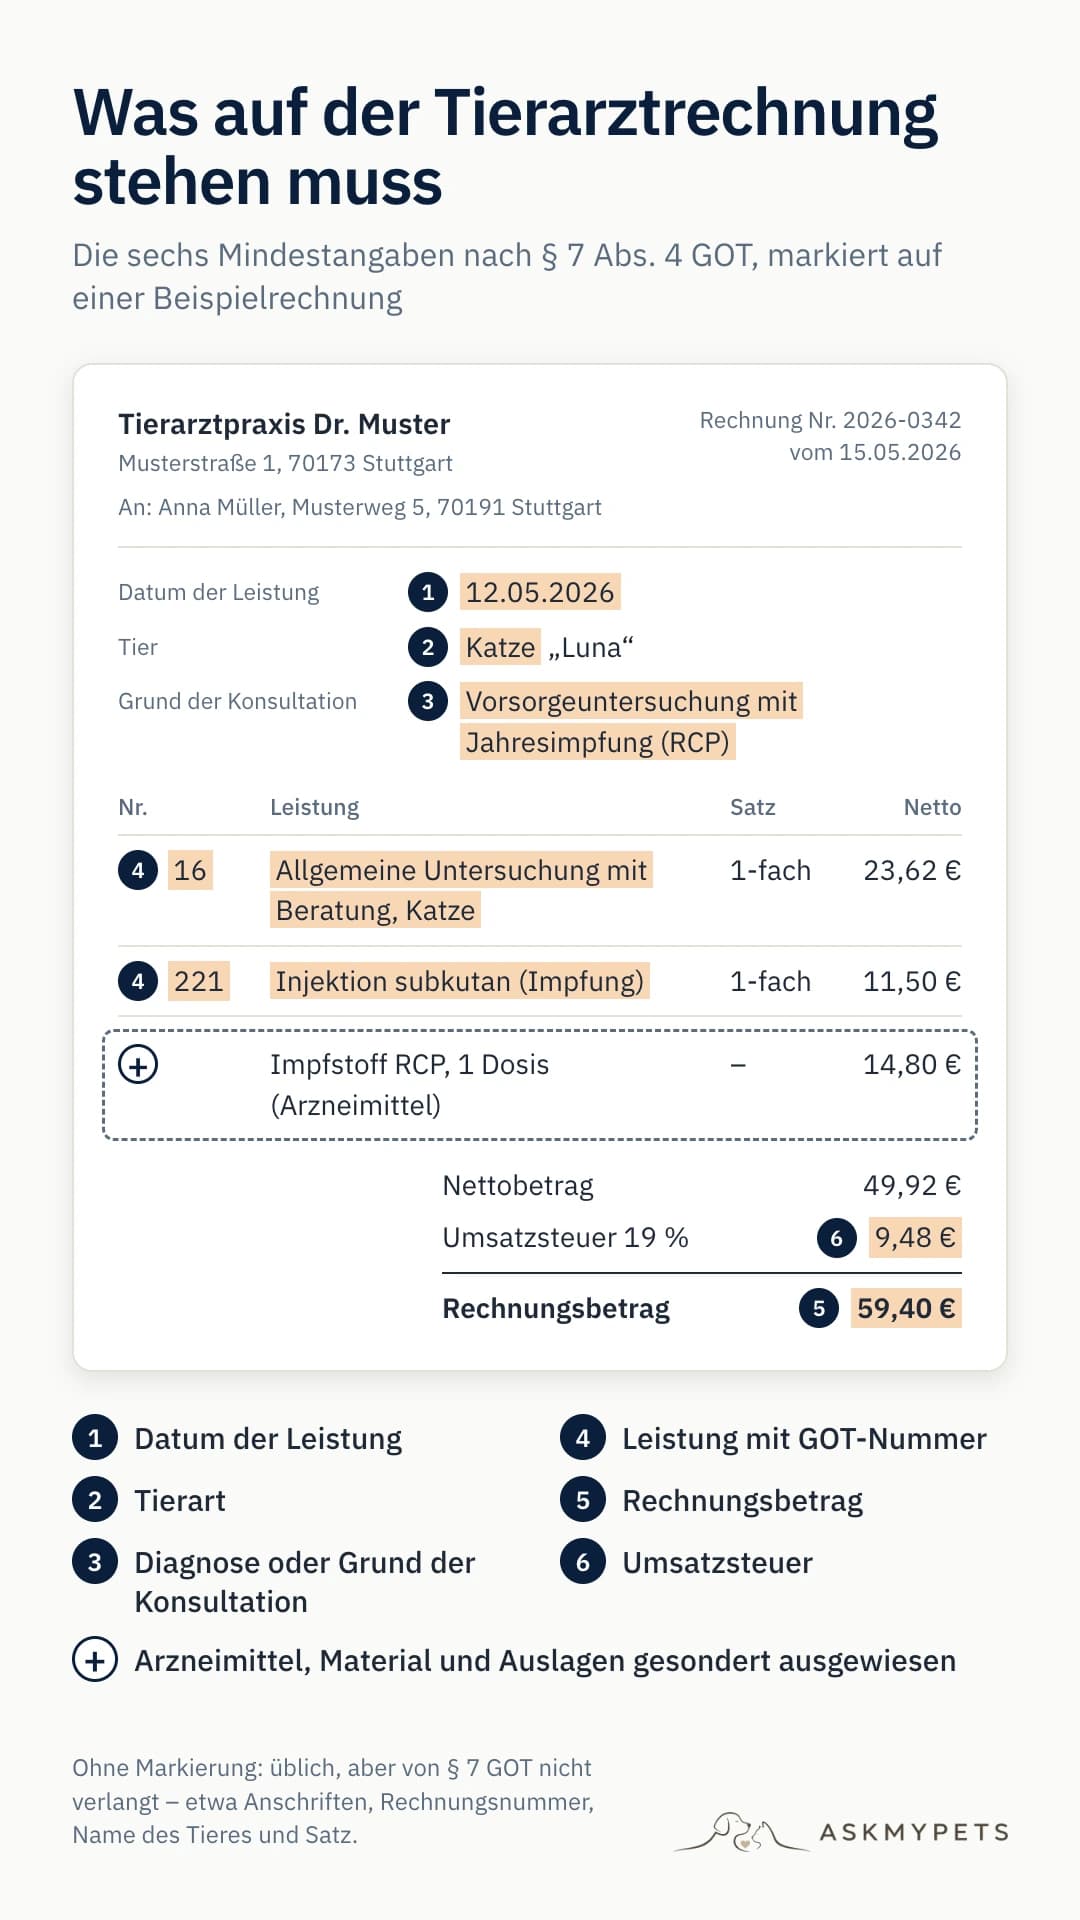Click the highlighted total '59,40 €'
Viewport: 1080px width, 1920px height.
(906, 1308)
